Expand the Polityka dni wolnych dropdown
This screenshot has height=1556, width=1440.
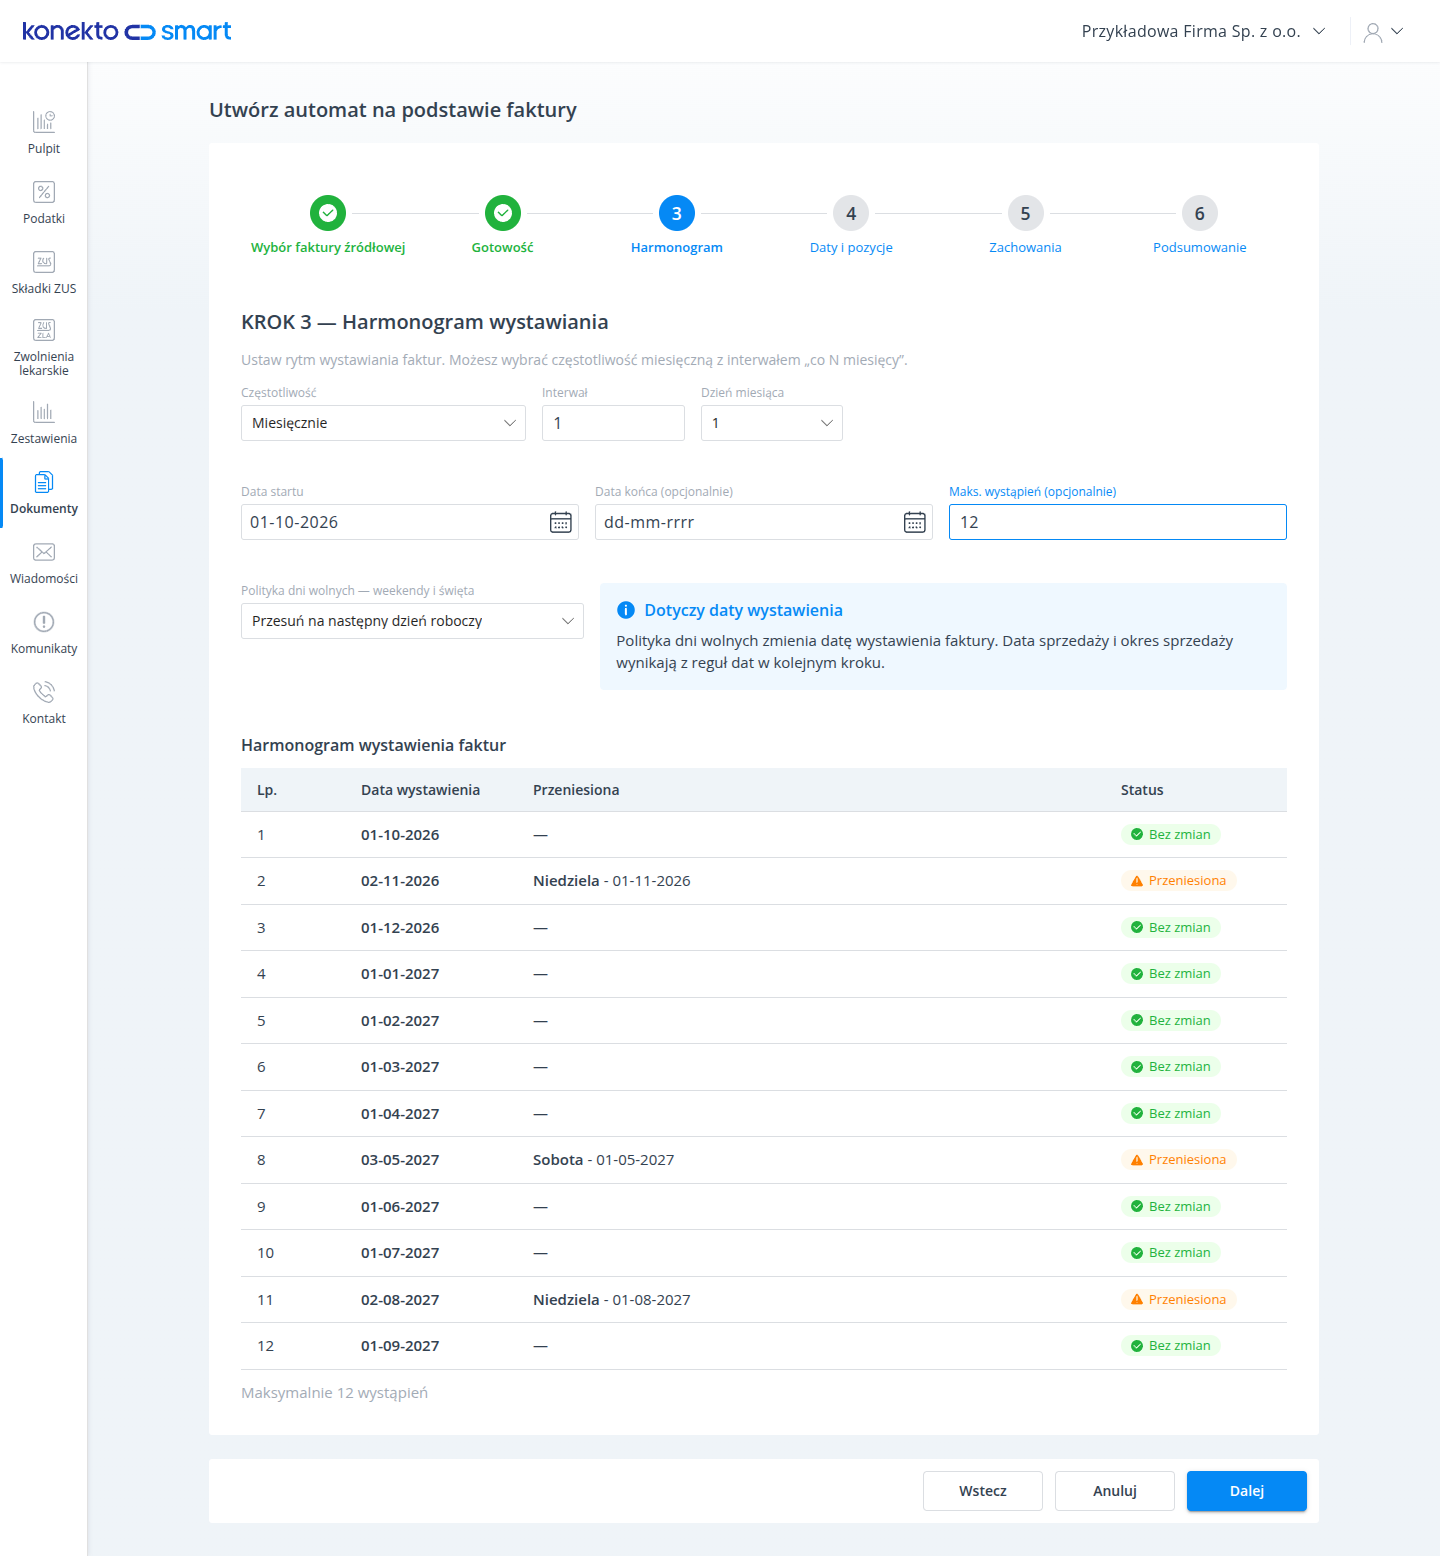[412, 621]
